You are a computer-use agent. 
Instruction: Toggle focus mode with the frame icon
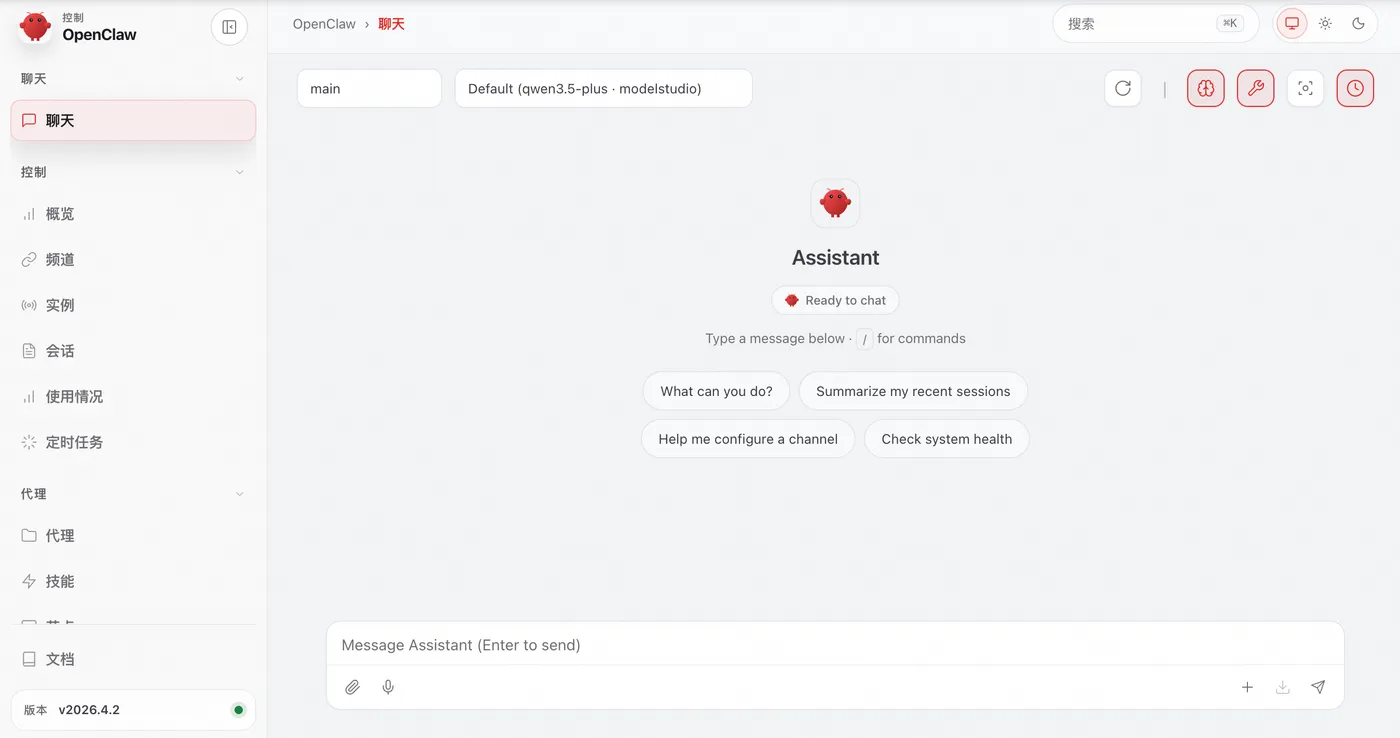coord(1305,88)
